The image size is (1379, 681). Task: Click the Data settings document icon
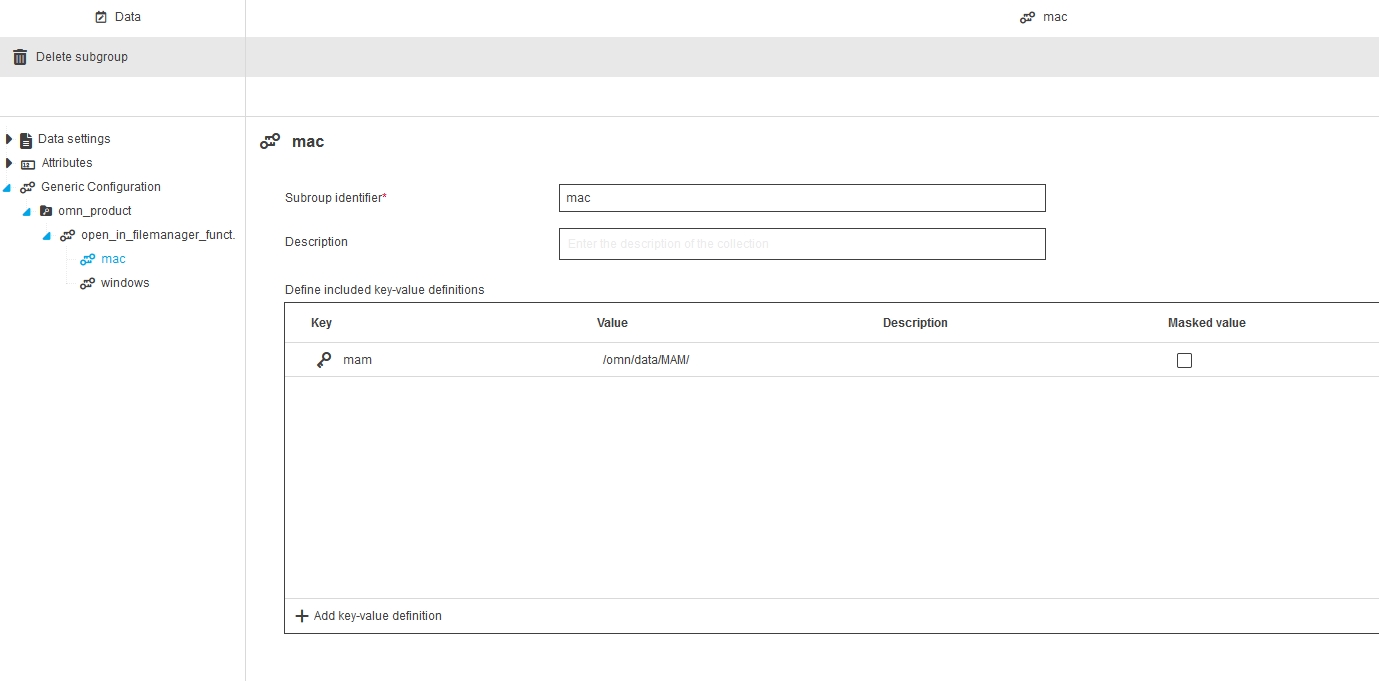(x=26, y=140)
